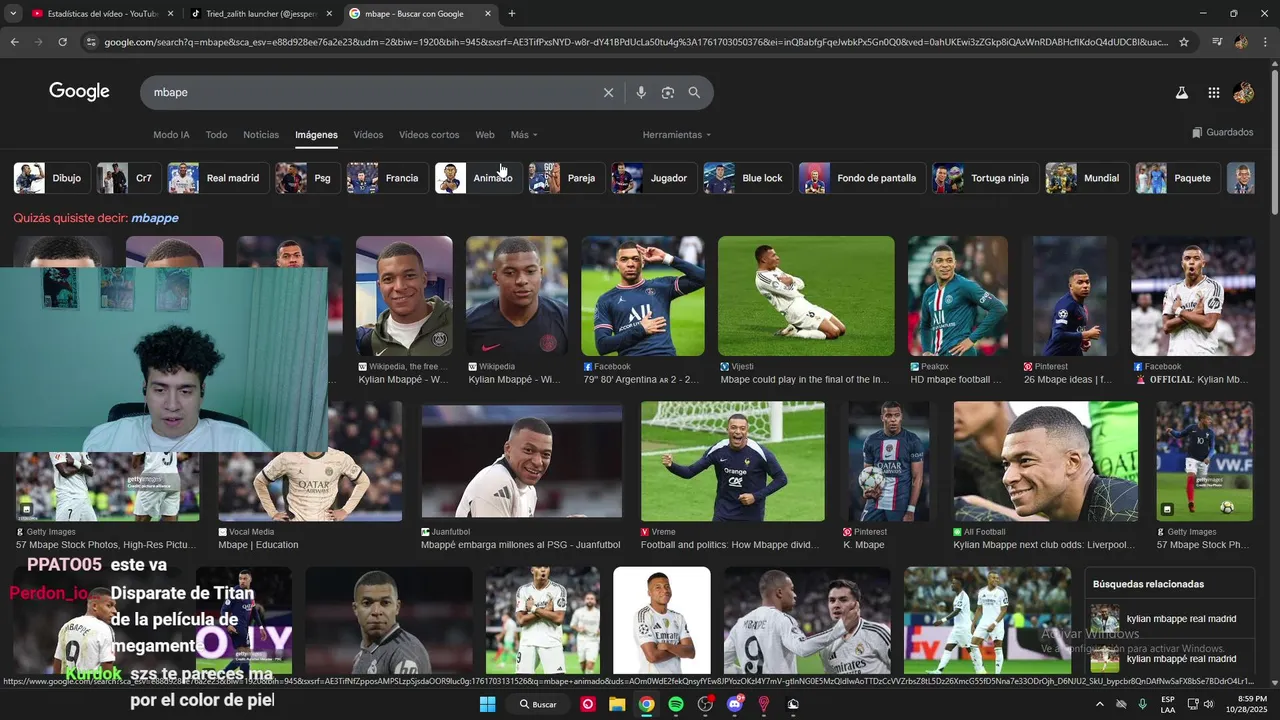The height and width of the screenshot is (720, 1280).
Task: Filter images by the Real madrid chip
Action: [x=217, y=178]
